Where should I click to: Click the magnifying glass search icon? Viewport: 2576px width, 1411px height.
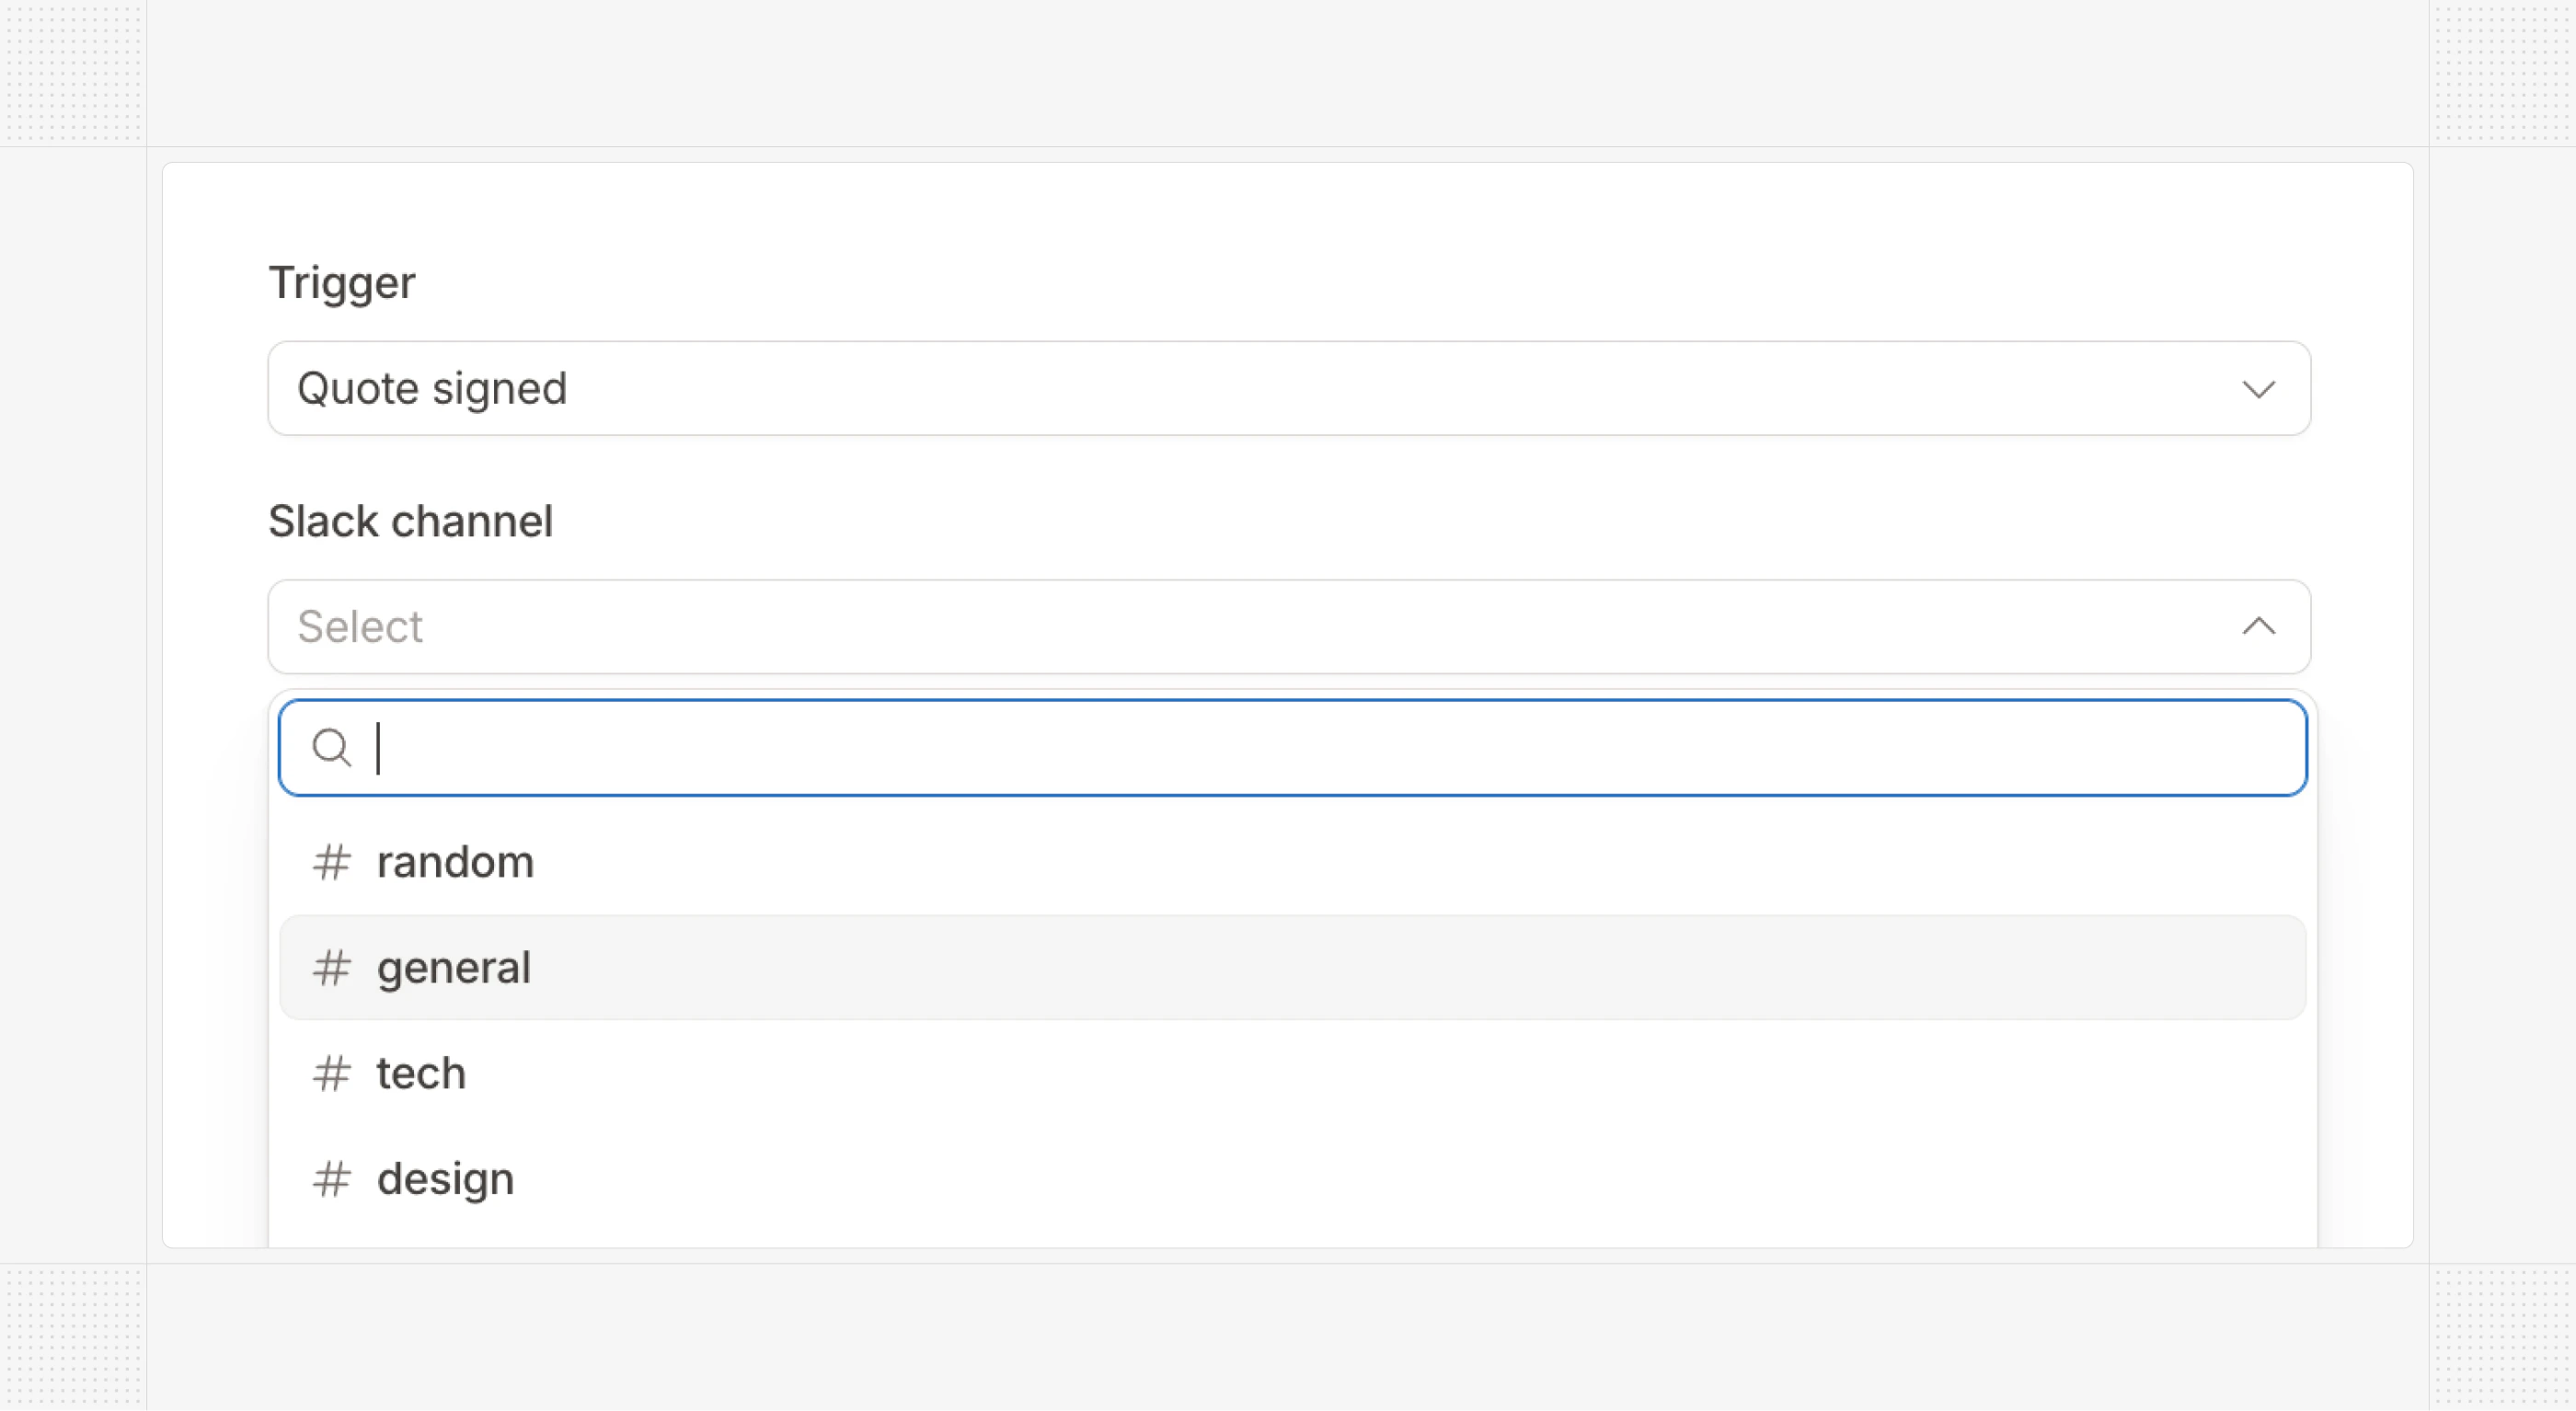(x=331, y=747)
